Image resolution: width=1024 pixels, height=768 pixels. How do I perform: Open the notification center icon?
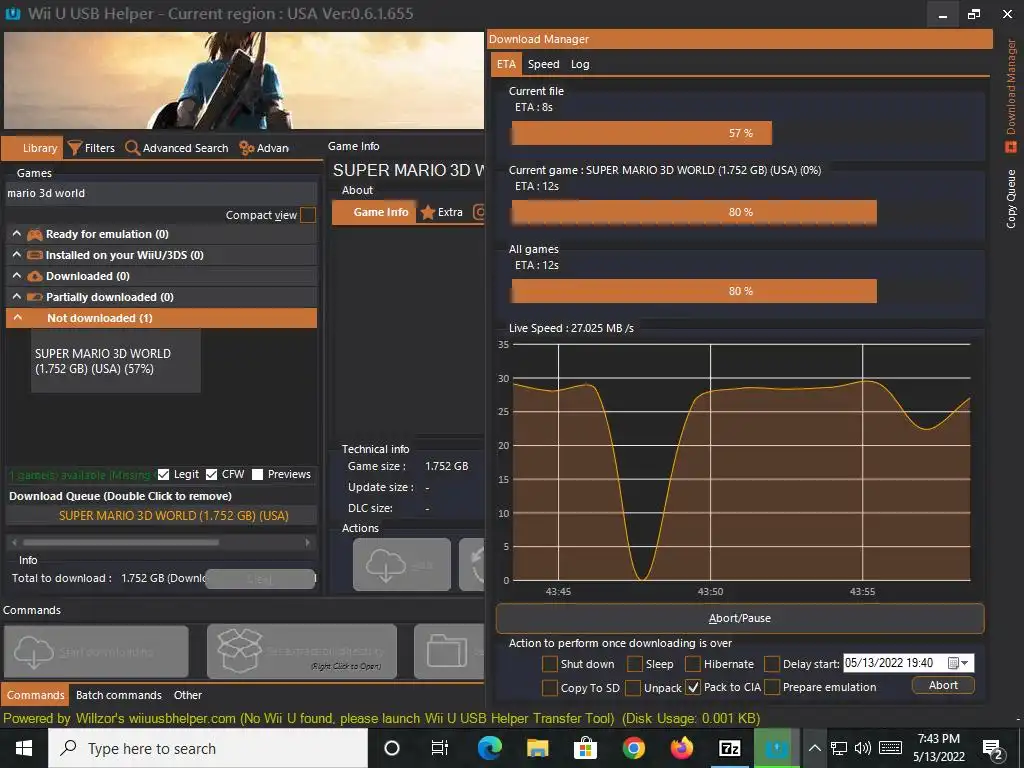tap(993, 750)
